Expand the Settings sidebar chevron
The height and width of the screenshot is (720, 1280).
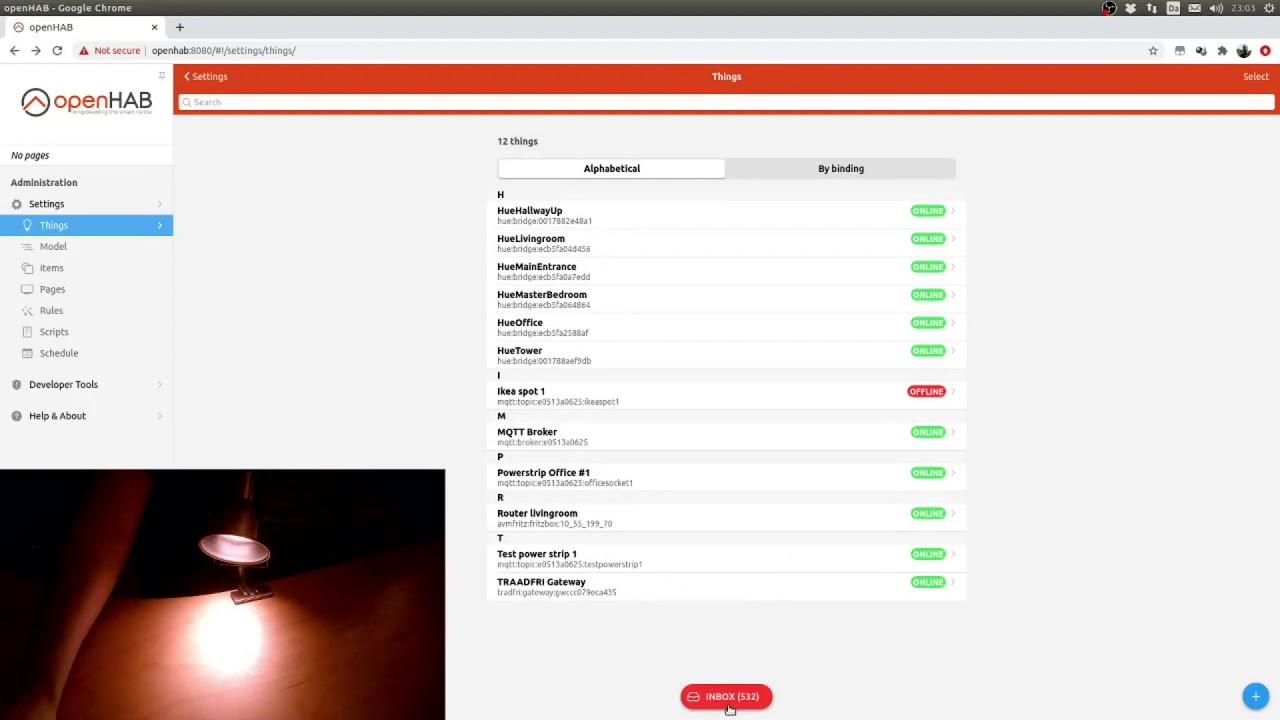pos(160,204)
